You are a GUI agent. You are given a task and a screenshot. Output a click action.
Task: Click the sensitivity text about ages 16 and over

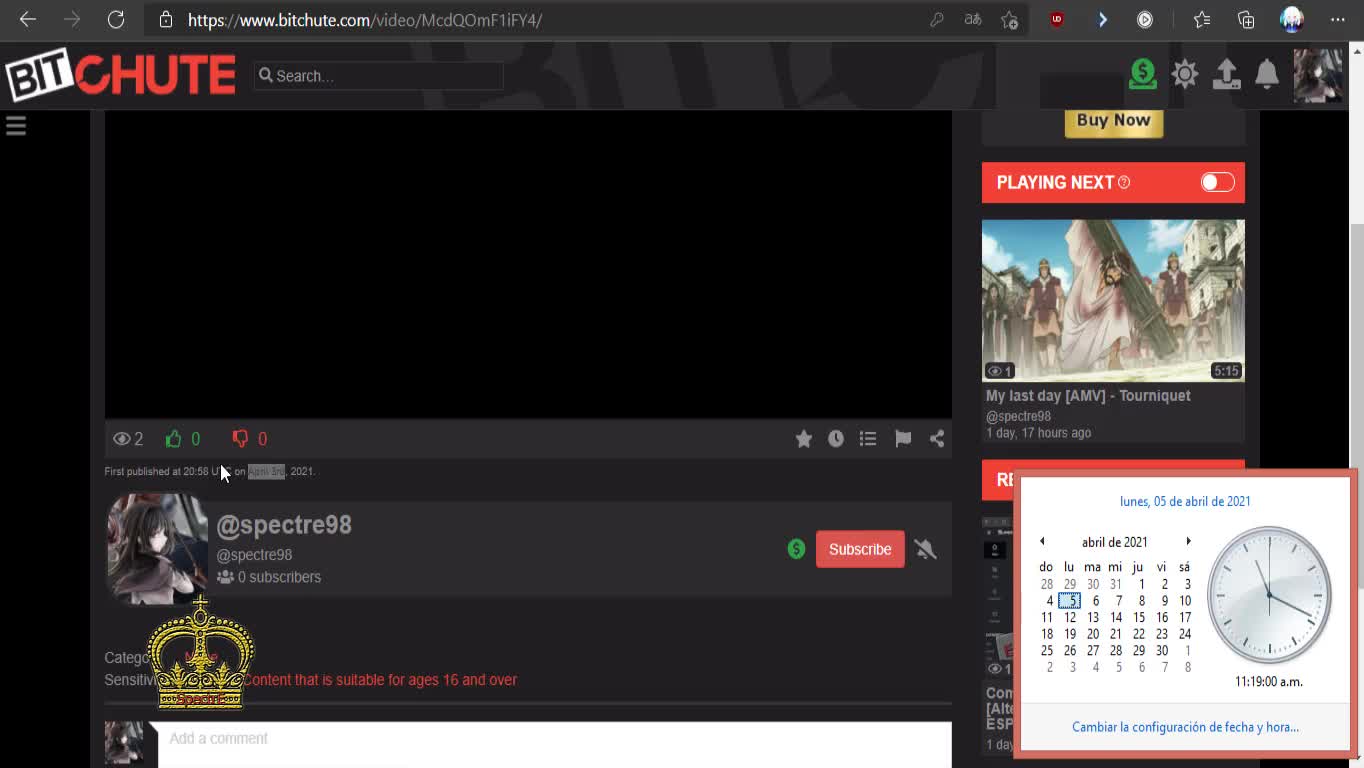point(380,680)
